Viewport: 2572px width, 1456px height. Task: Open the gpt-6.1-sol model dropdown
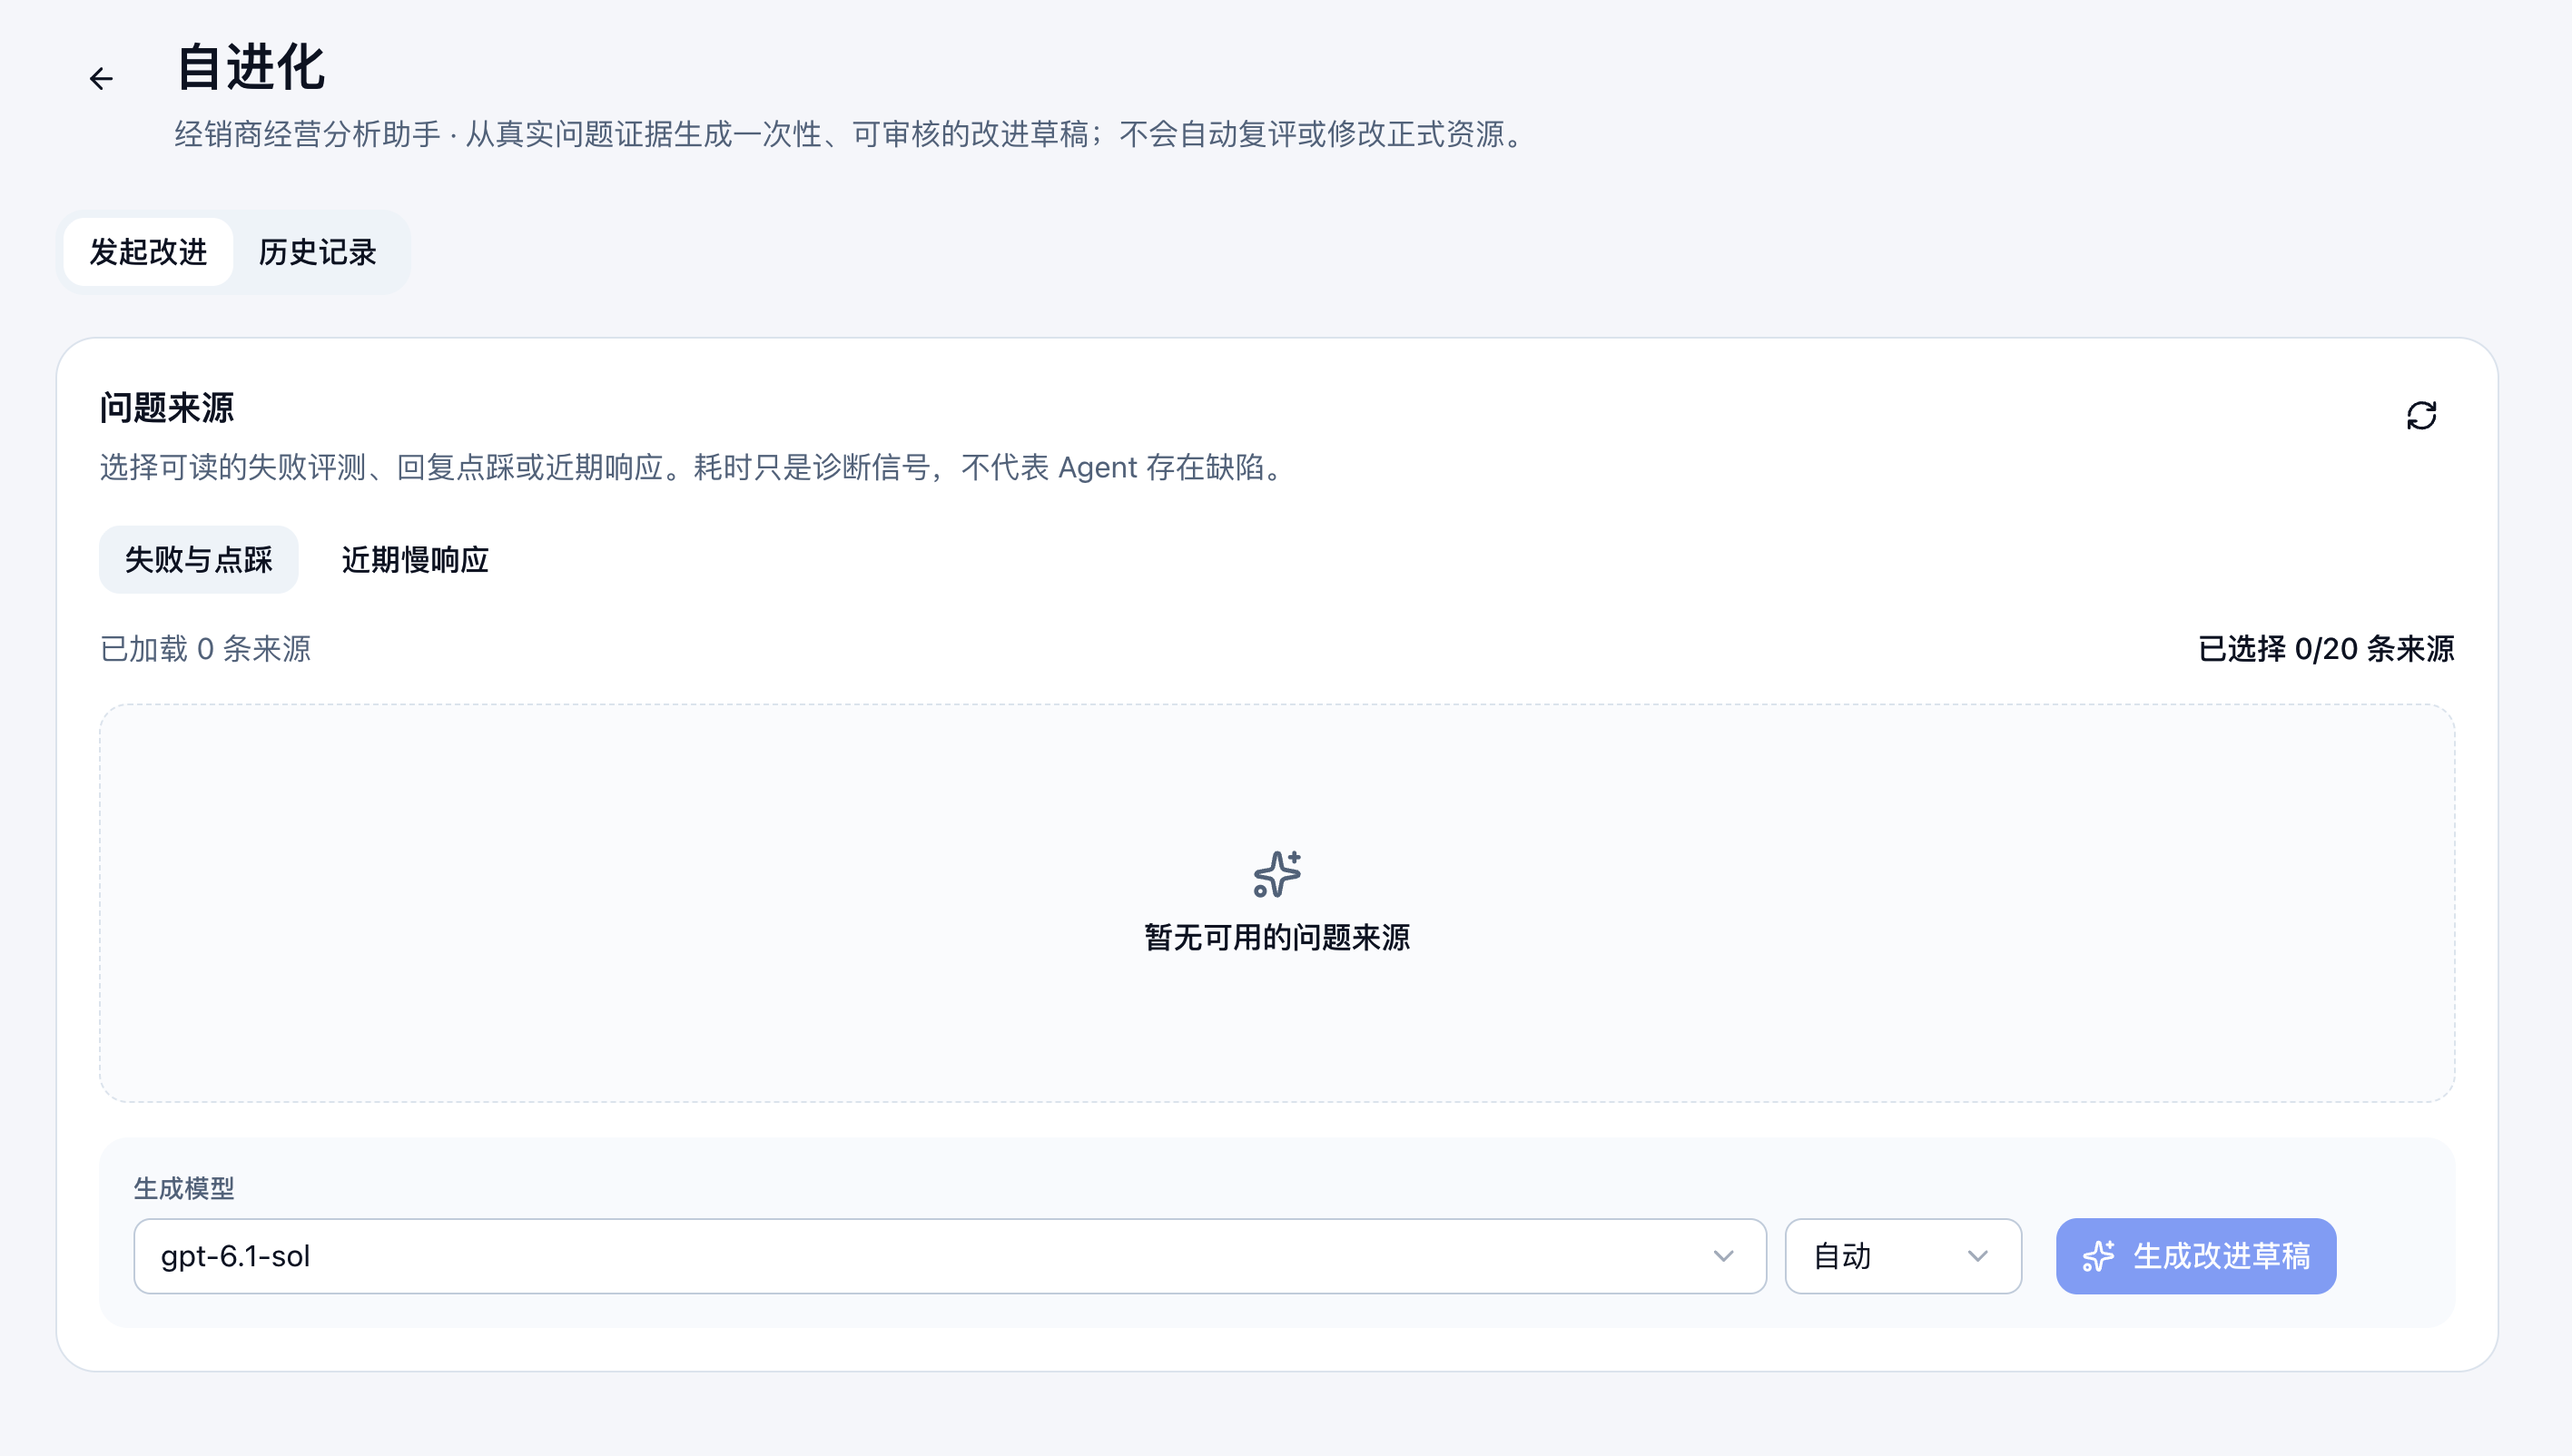(x=949, y=1256)
